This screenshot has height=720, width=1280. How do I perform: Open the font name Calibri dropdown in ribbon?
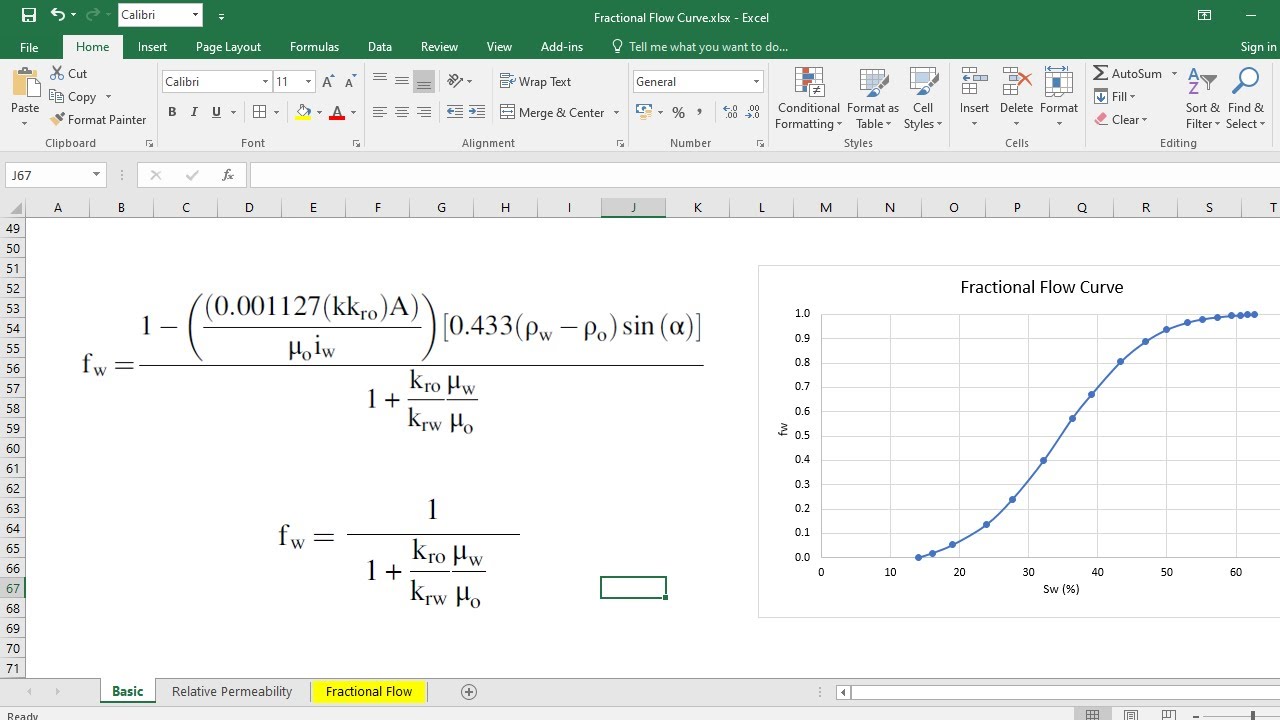click(266, 82)
